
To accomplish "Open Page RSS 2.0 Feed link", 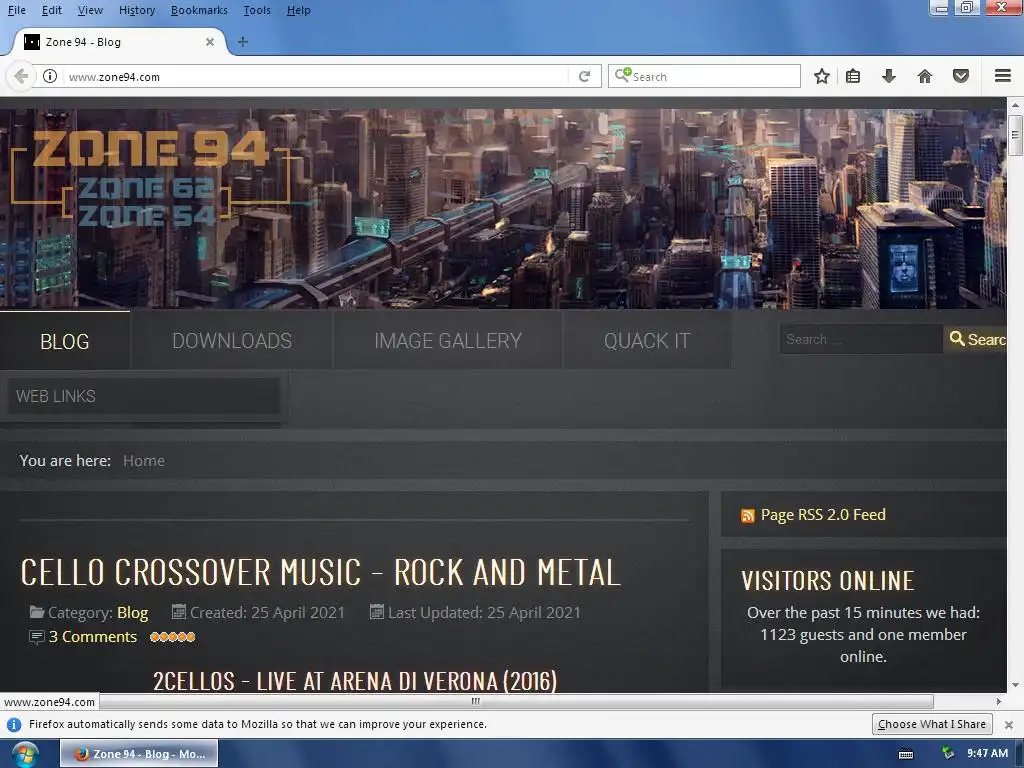I will (x=823, y=515).
